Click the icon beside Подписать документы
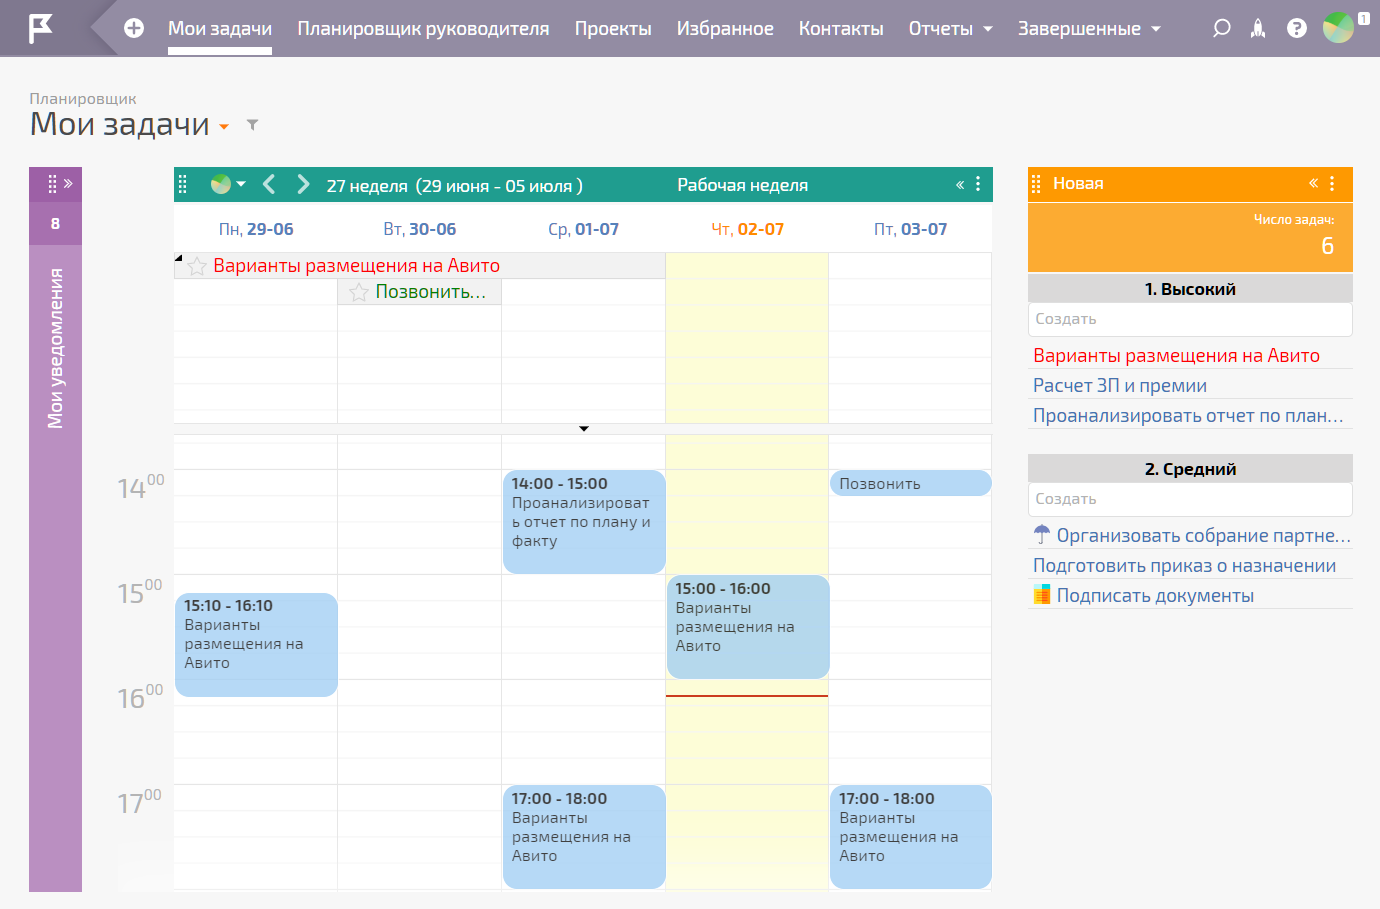 pyautogui.click(x=1042, y=595)
